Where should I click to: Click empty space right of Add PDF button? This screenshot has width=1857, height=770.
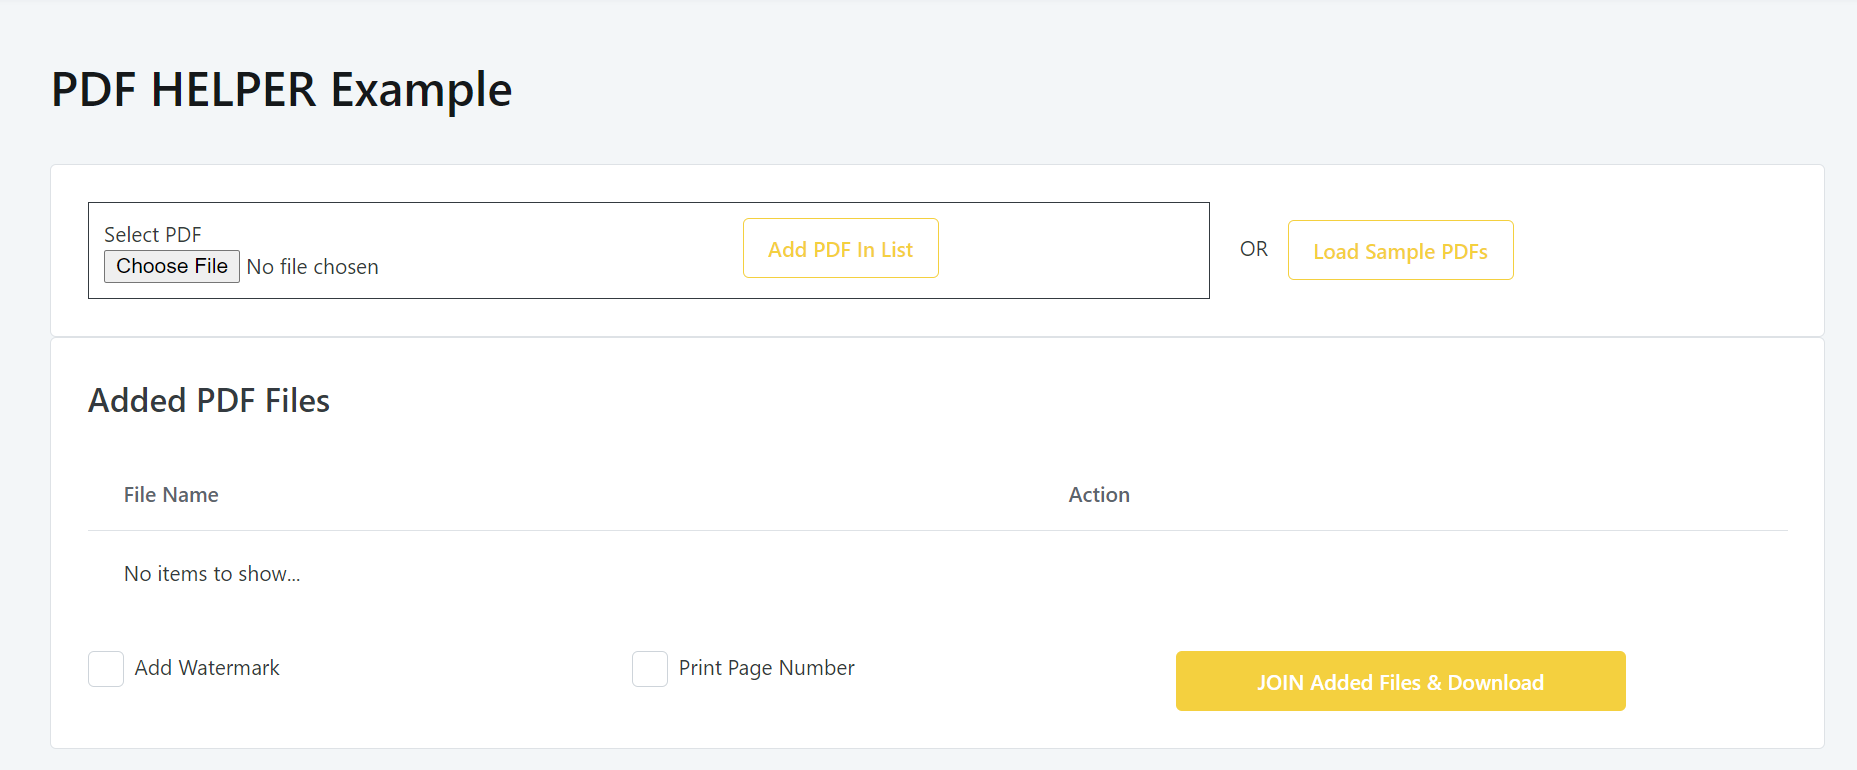[x=1070, y=250]
